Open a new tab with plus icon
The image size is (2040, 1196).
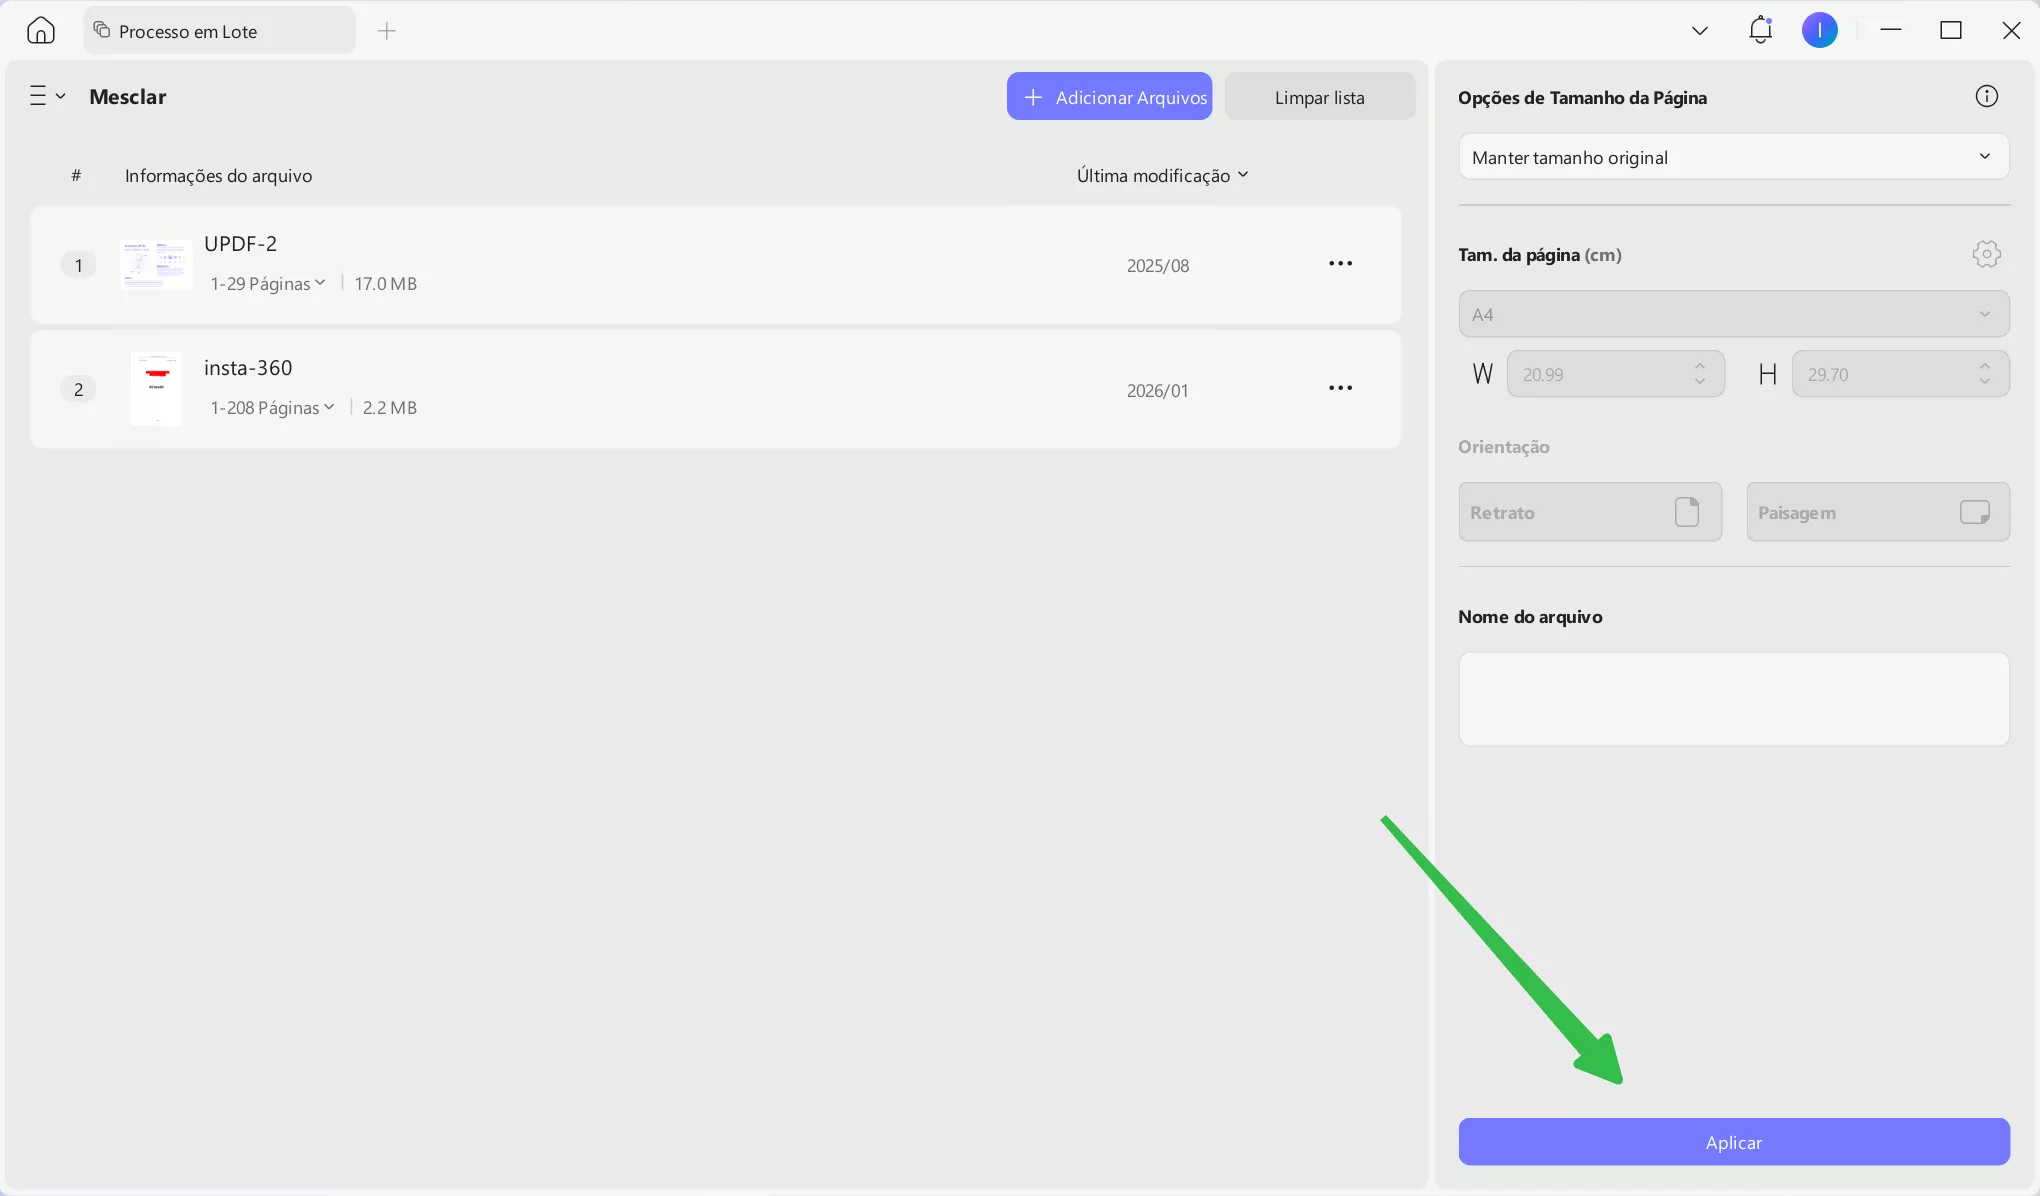pos(387,31)
